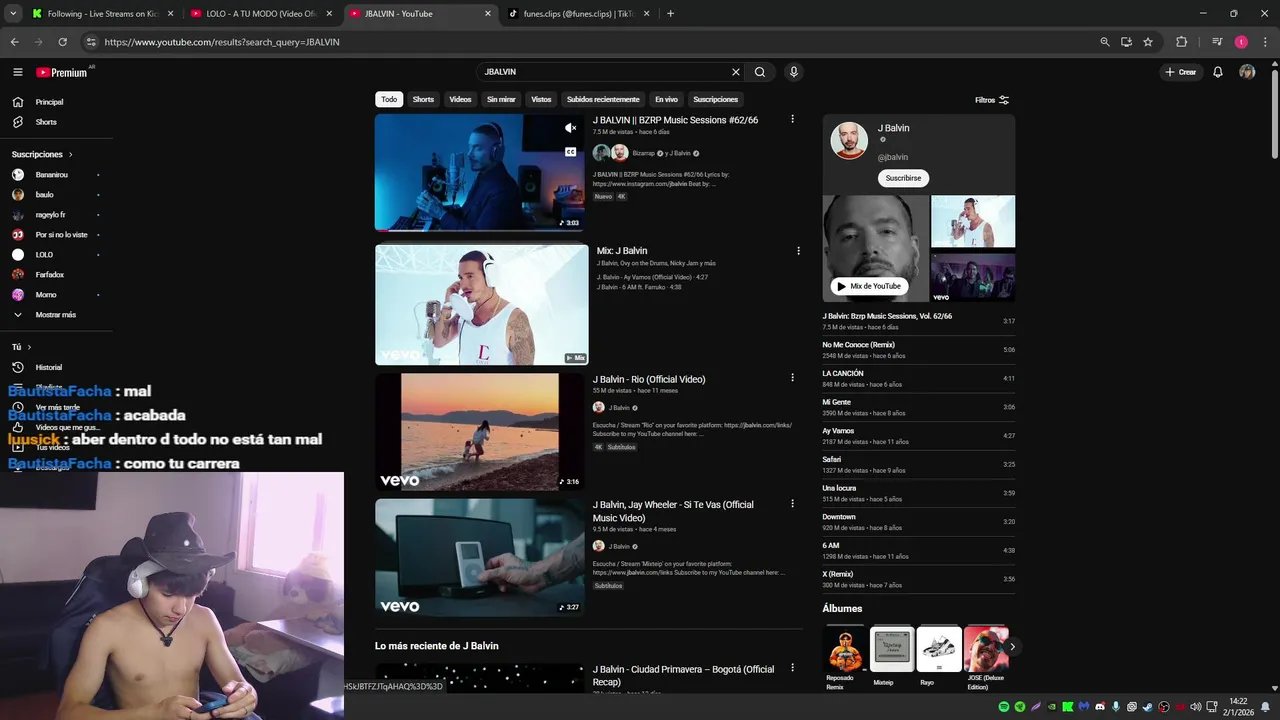The width and height of the screenshot is (1280, 720).
Task: Open YouTube notifications bell
Action: pyautogui.click(x=1218, y=72)
